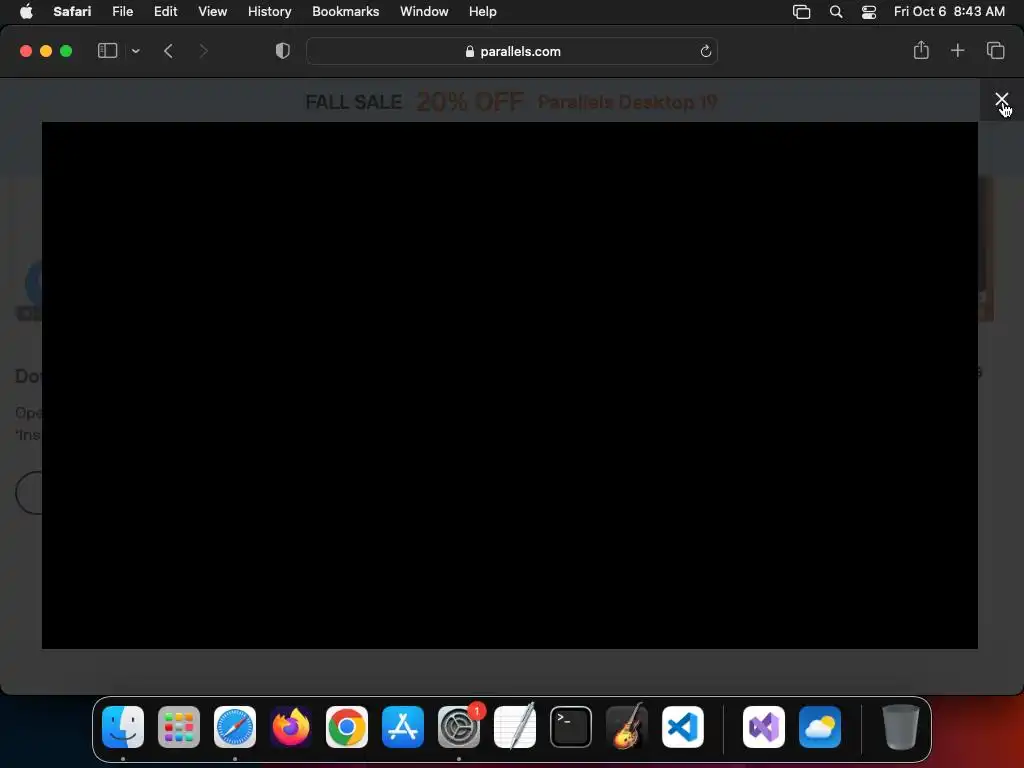Open the Help menu

[483, 11]
